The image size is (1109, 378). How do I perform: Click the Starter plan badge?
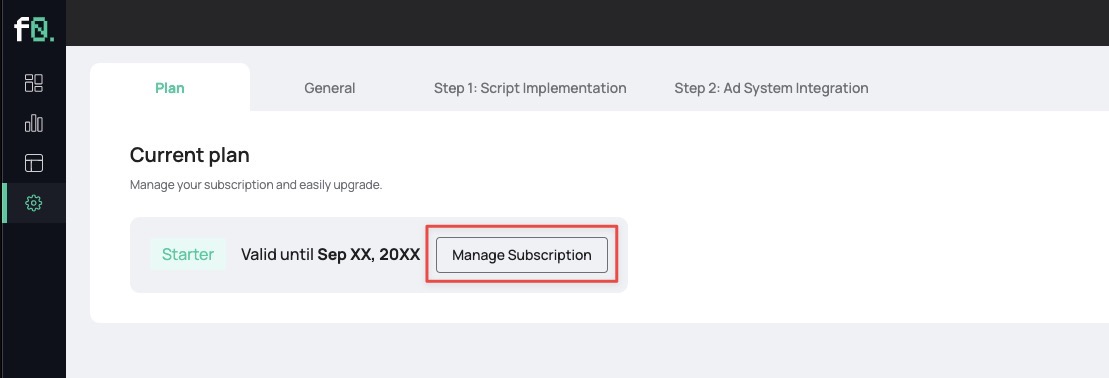188,255
